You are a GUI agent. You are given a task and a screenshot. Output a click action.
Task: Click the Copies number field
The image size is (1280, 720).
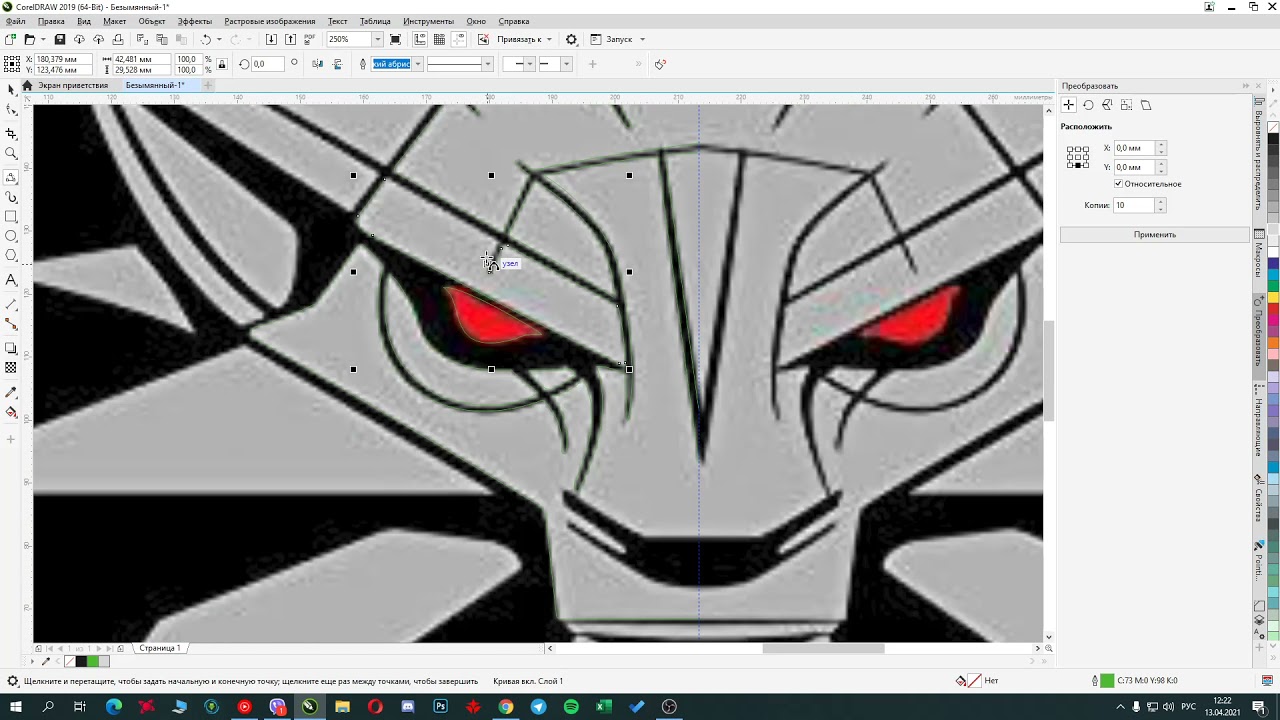click(x=1134, y=205)
